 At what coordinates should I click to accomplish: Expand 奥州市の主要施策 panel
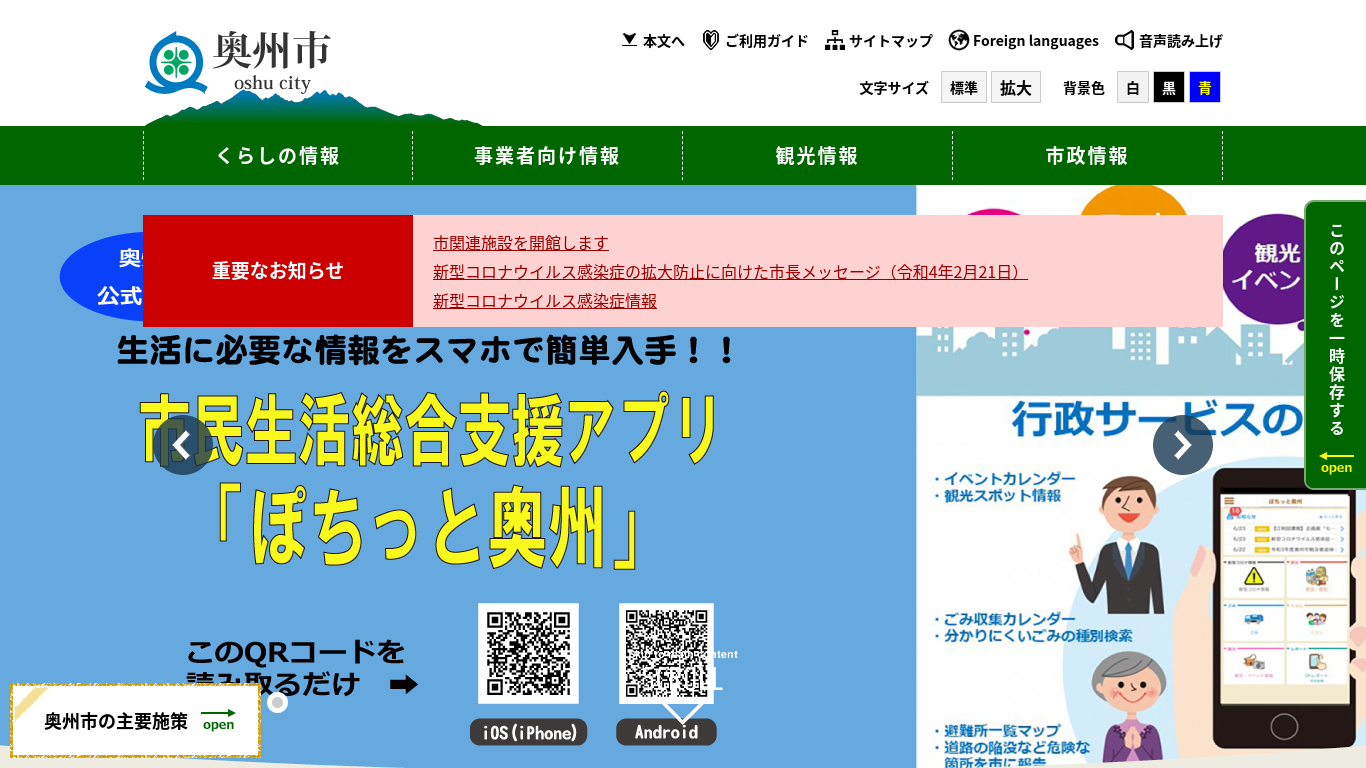(136, 721)
